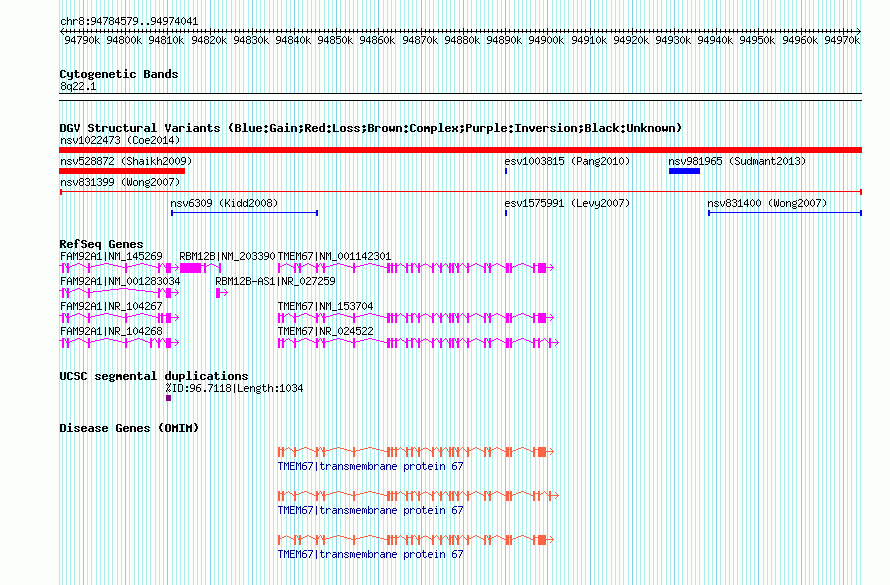Open the second TMEM67|transmembrane protein 67 link
Viewport: 890px width, 585px height.
(371, 511)
